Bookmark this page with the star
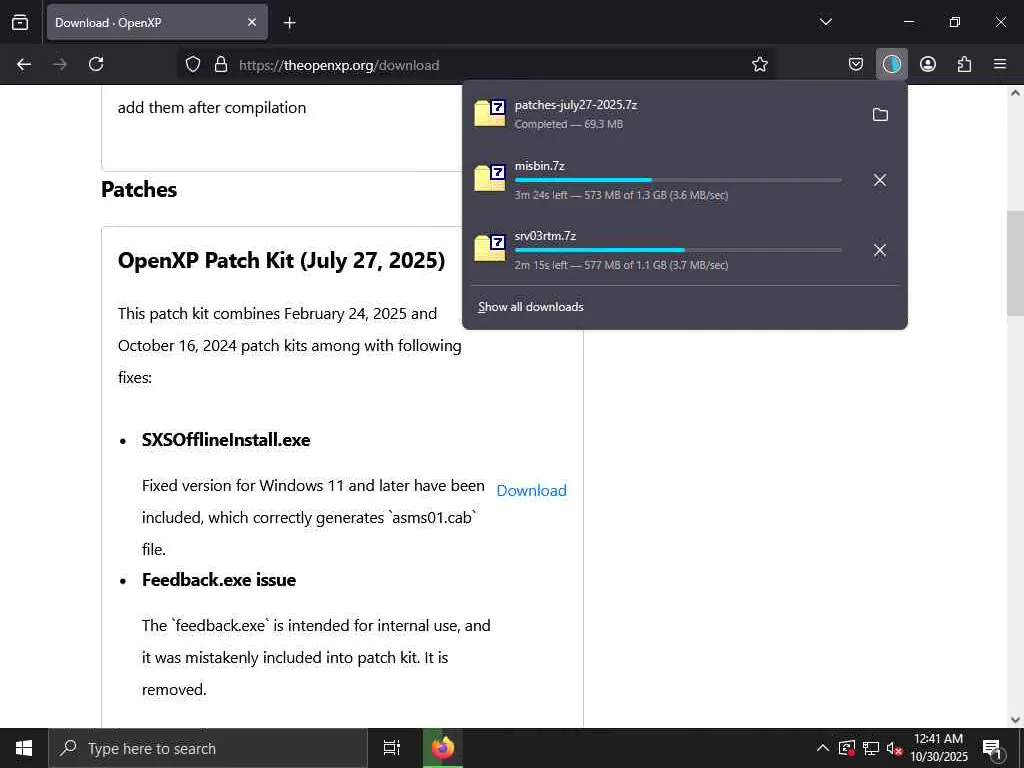The image size is (1024, 768). [x=760, y=65]
